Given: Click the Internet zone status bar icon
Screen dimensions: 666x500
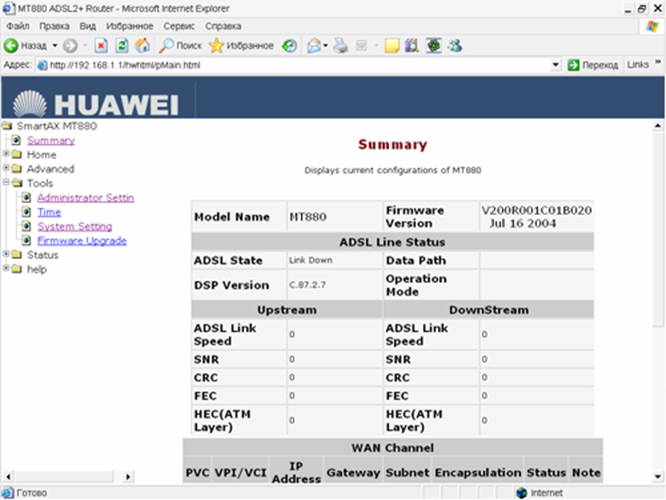Looking at the screenshot, I should (522, 493).
